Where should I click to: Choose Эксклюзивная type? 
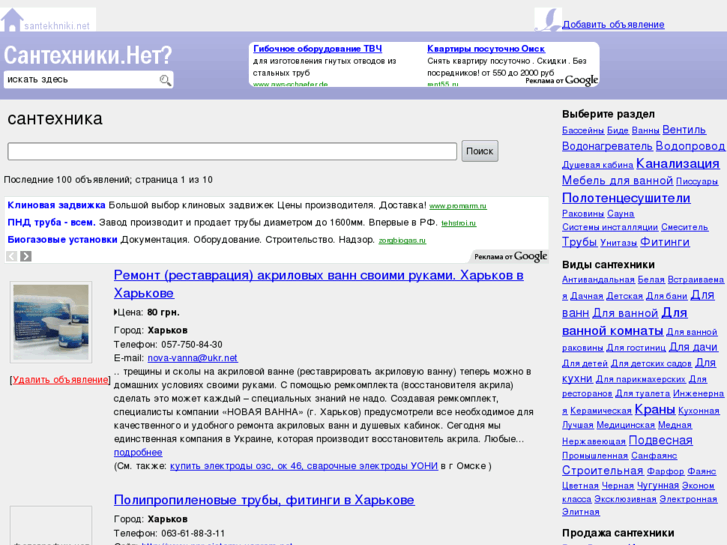(x=625, y=499)
